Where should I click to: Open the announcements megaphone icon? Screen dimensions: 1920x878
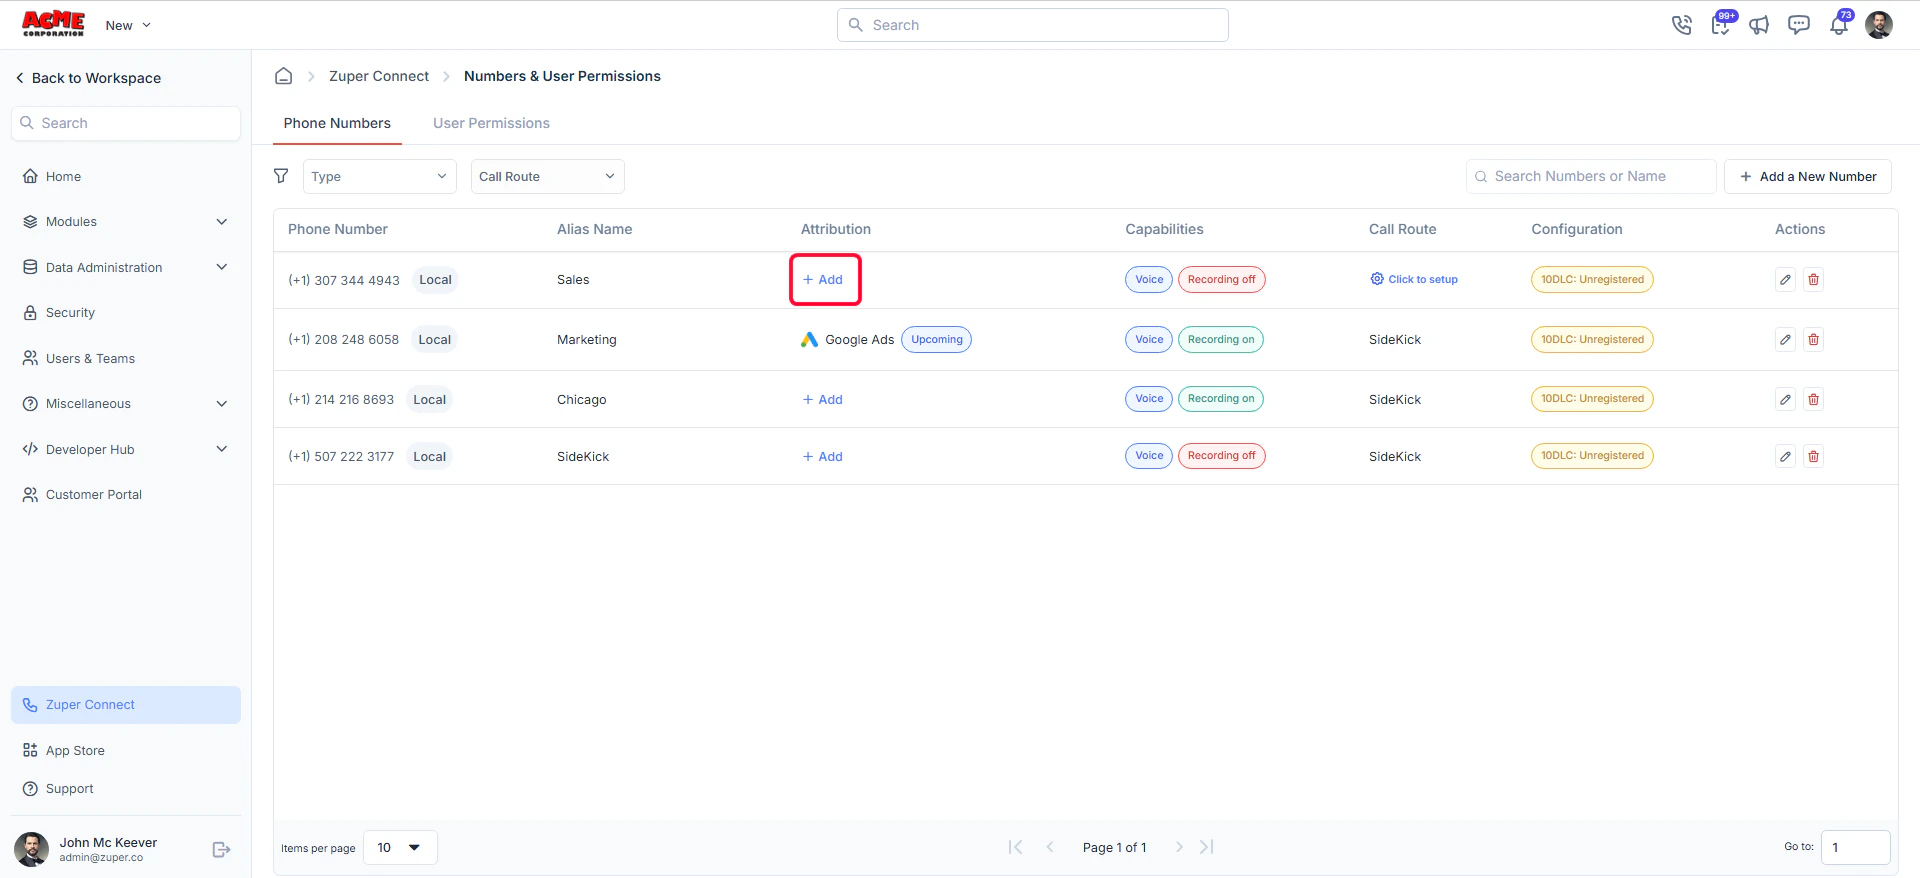pyautogui.click(x=1759, y=25)
